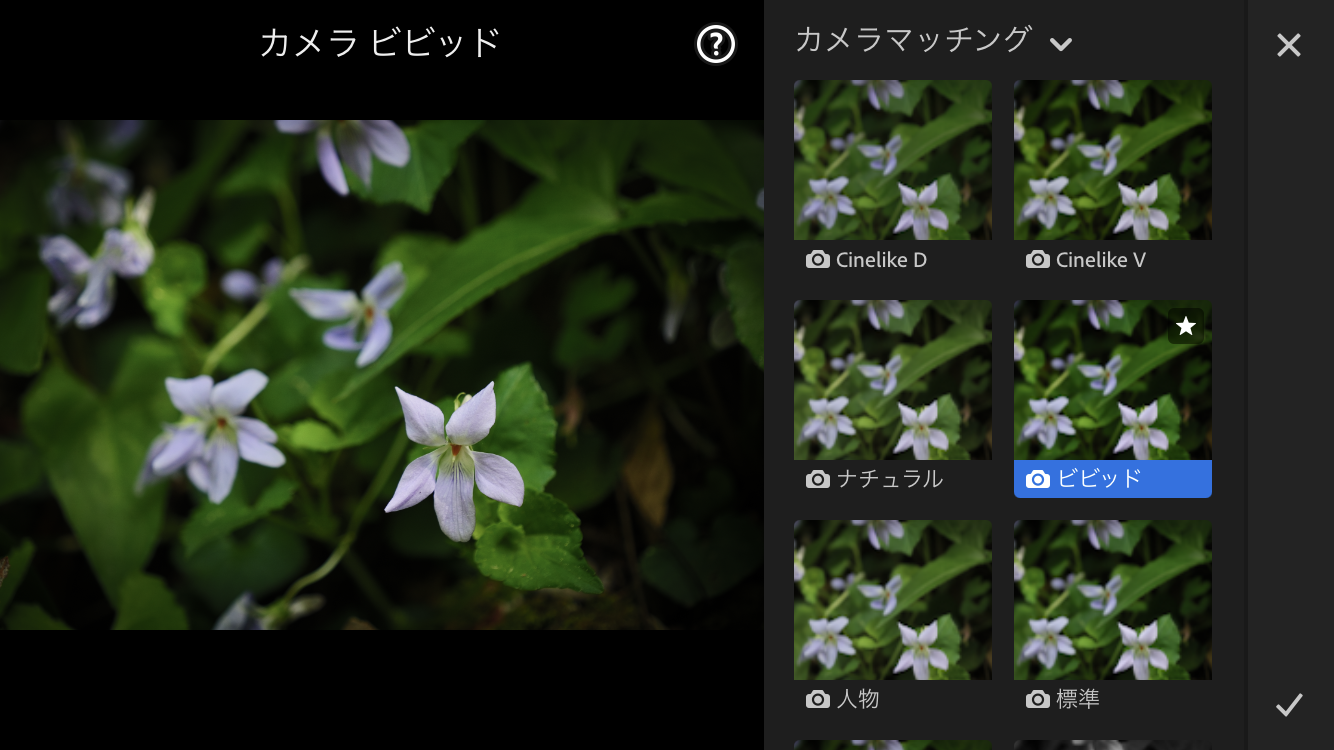Click the Cinelike V label
This screenshot has height=750, width=1334.
tap(1101, 260)
